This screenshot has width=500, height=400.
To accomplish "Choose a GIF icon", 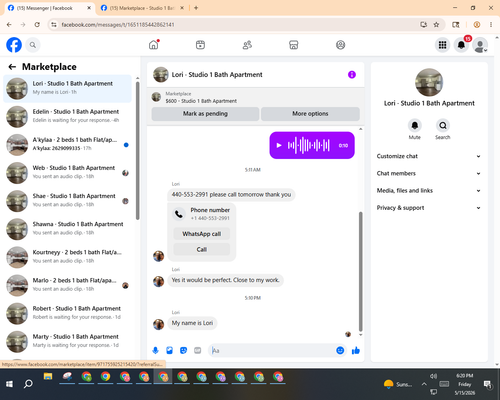I will pyautogui.click(x=198, y=350).
